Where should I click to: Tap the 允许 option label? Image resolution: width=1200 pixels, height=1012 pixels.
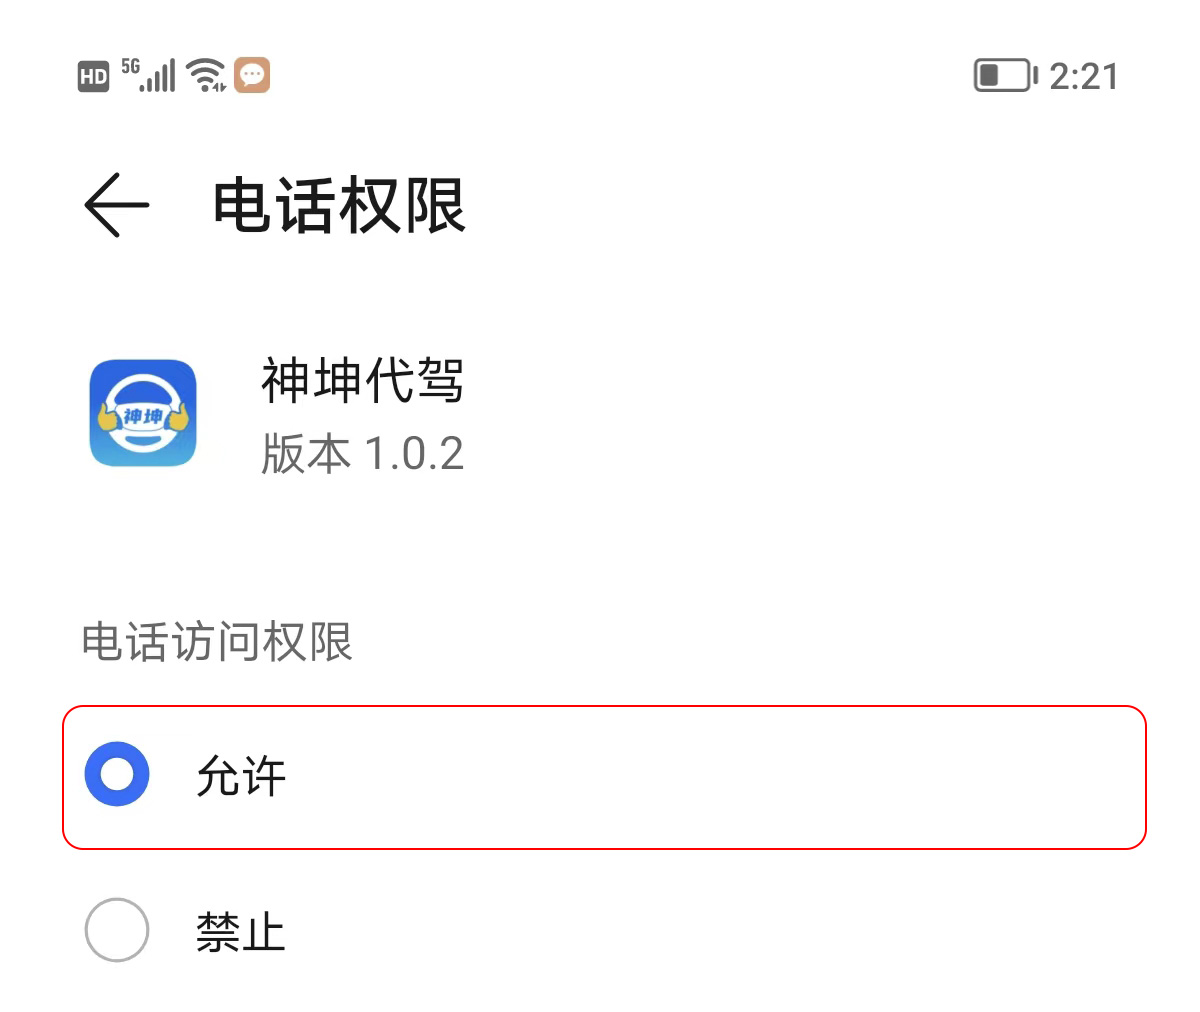click(x=241, y=777)
